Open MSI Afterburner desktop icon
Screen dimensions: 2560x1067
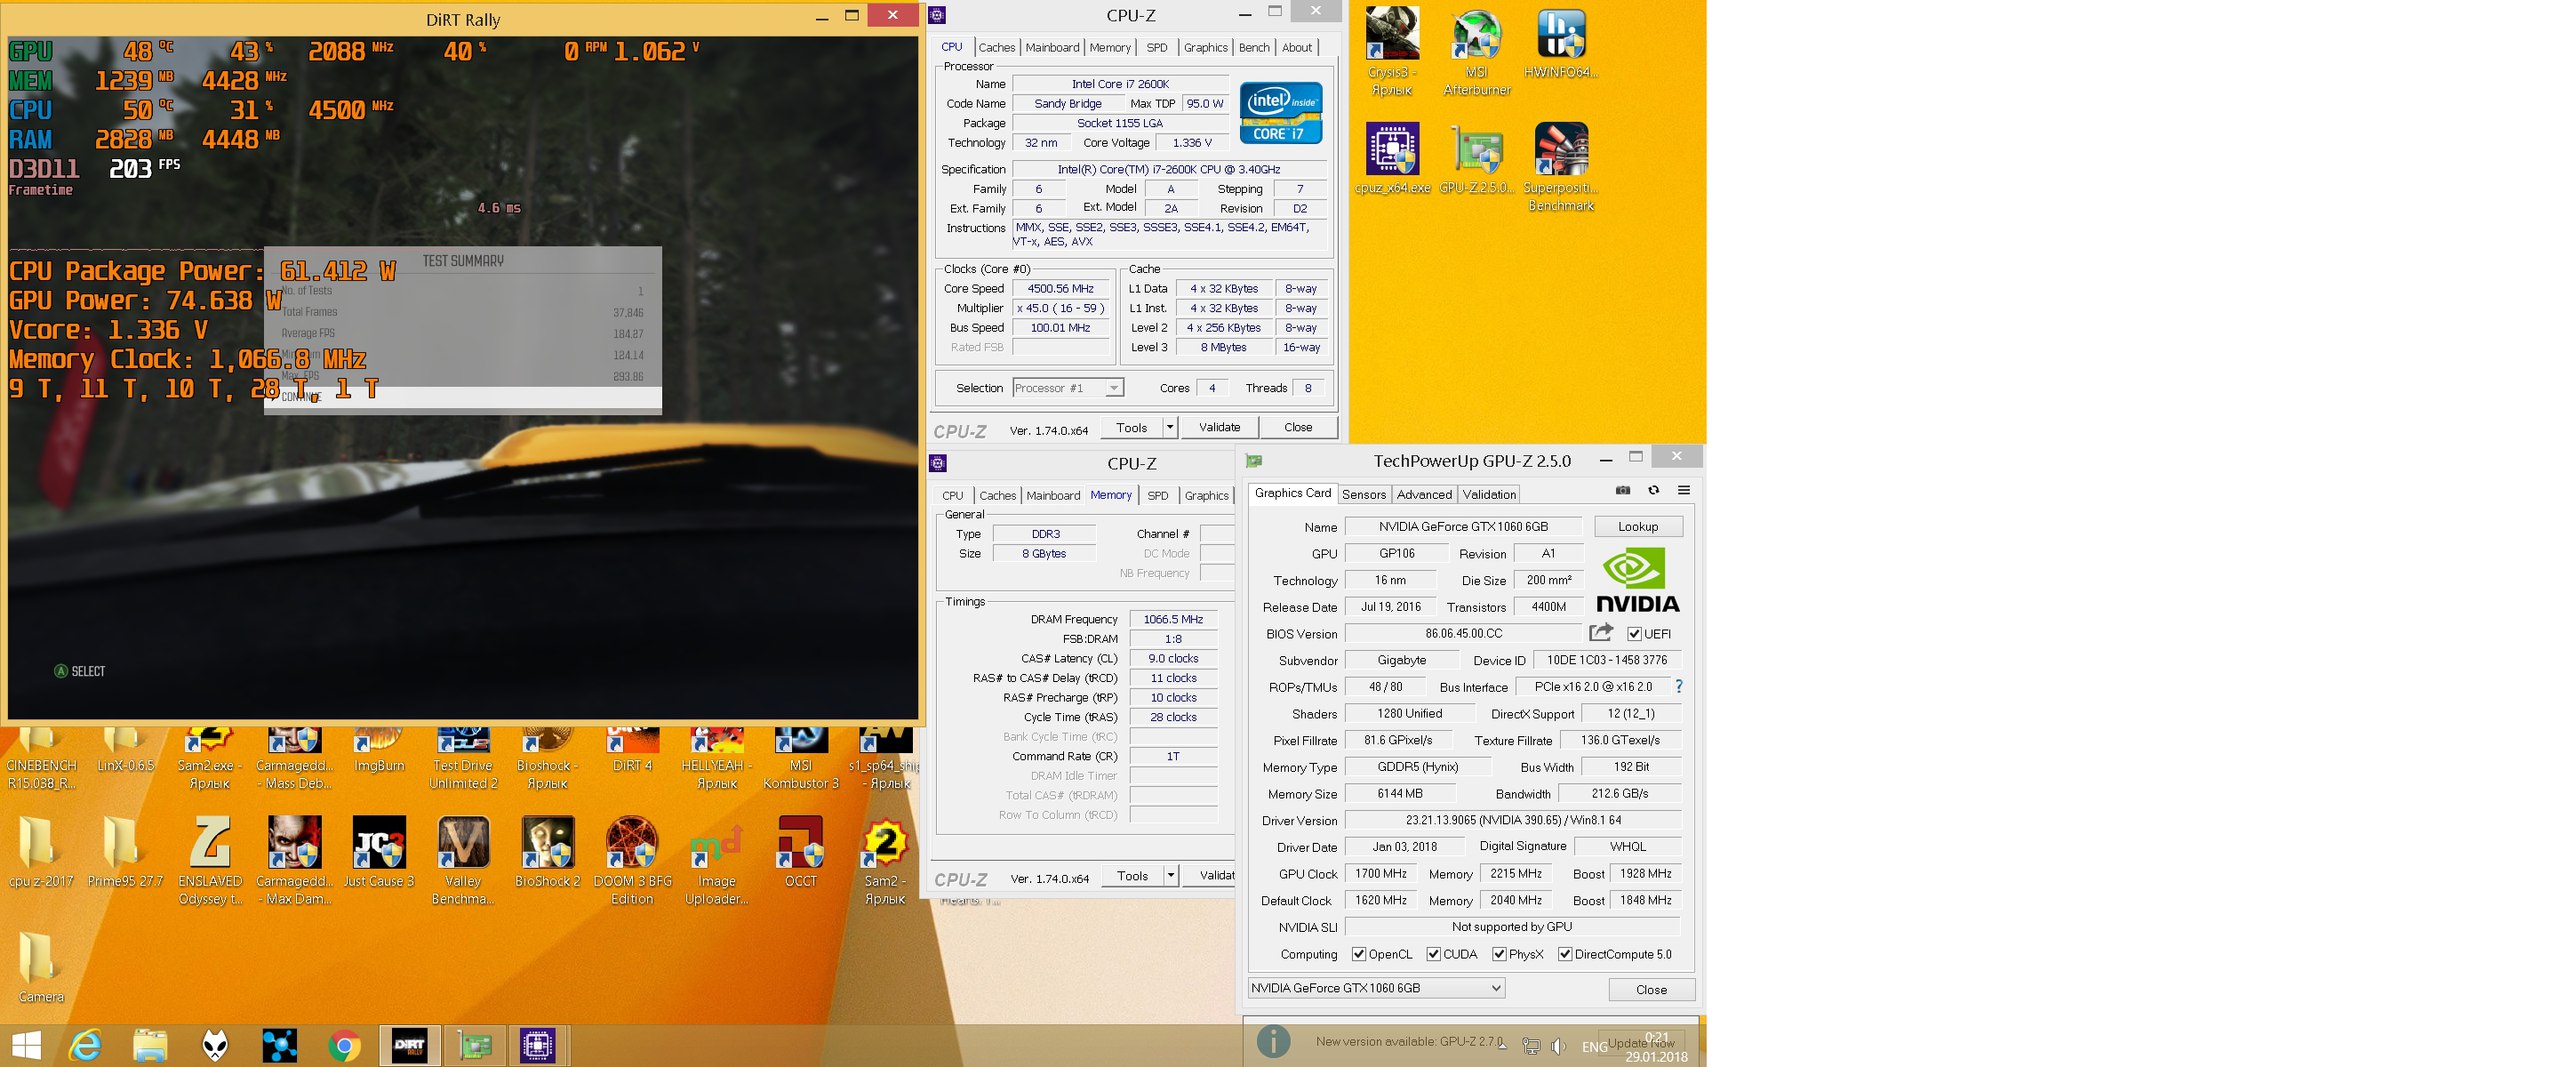click(1477, 52)
